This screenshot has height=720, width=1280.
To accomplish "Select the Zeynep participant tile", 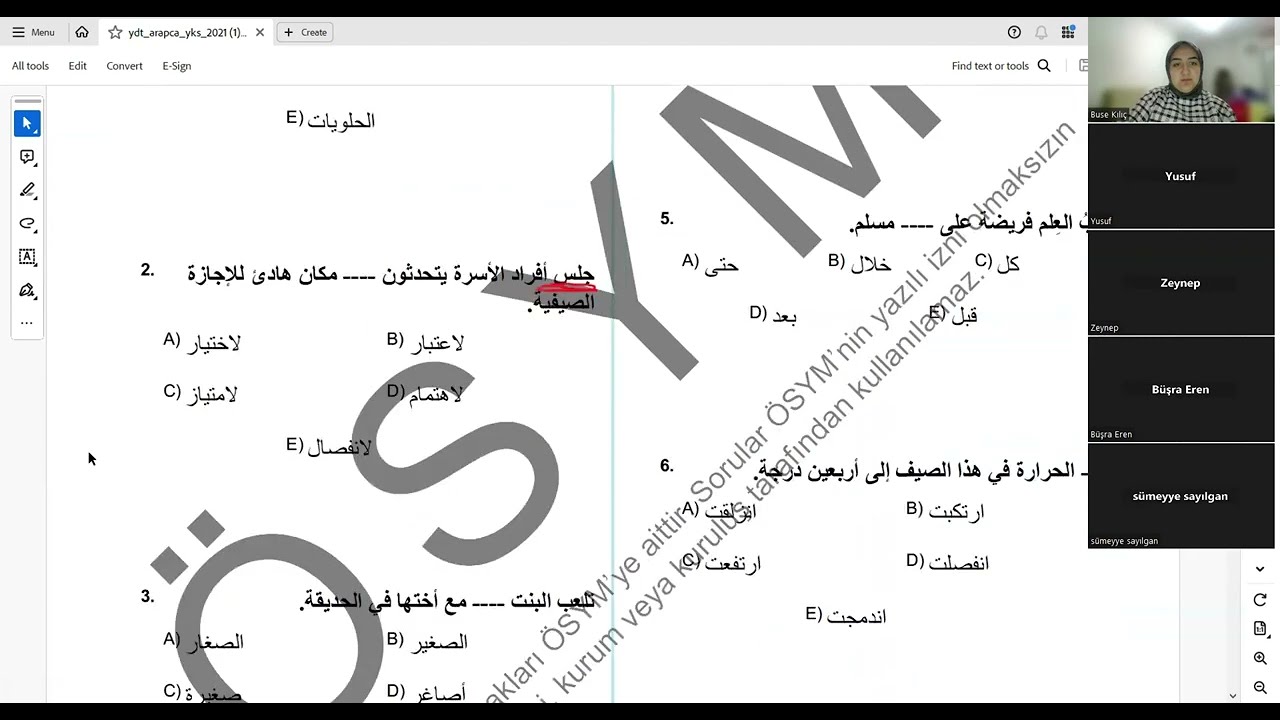I will click(1181, 283).
